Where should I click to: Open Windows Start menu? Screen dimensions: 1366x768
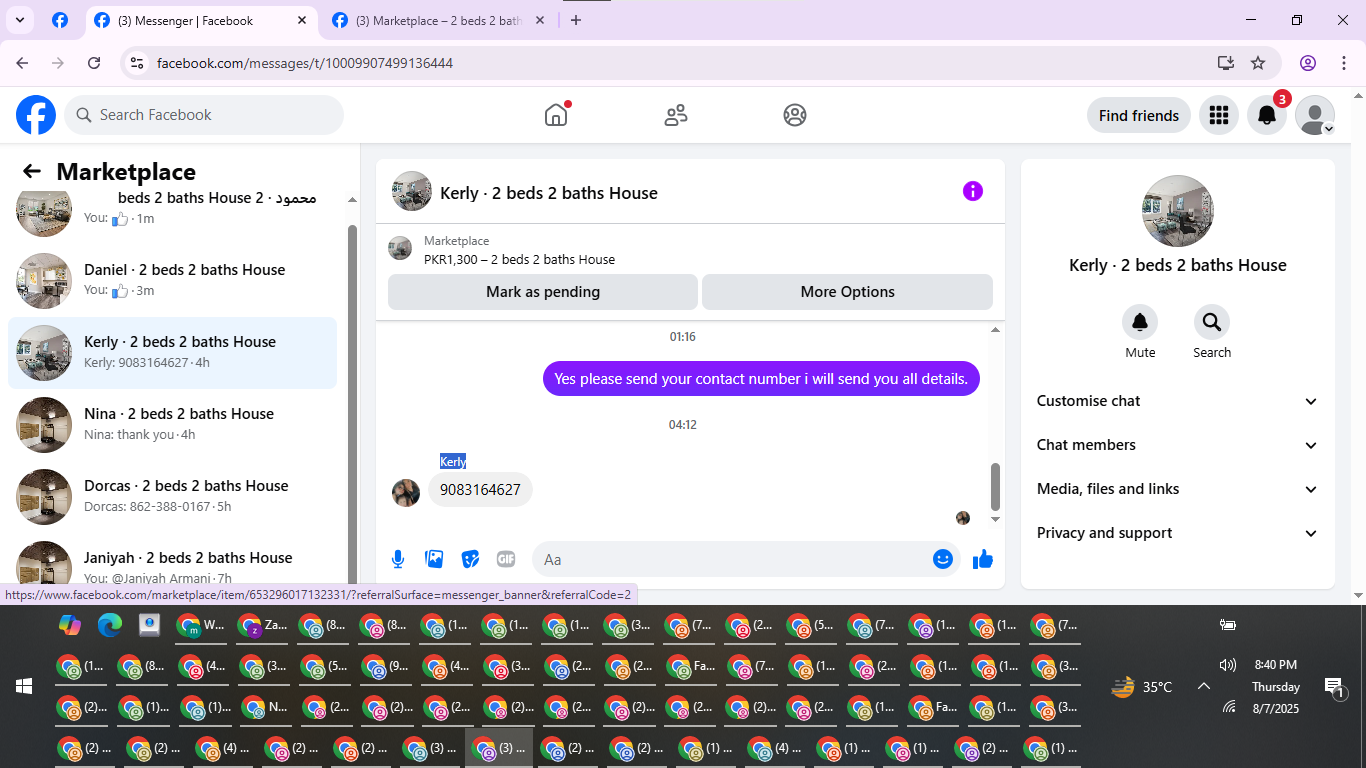(24, 686)
